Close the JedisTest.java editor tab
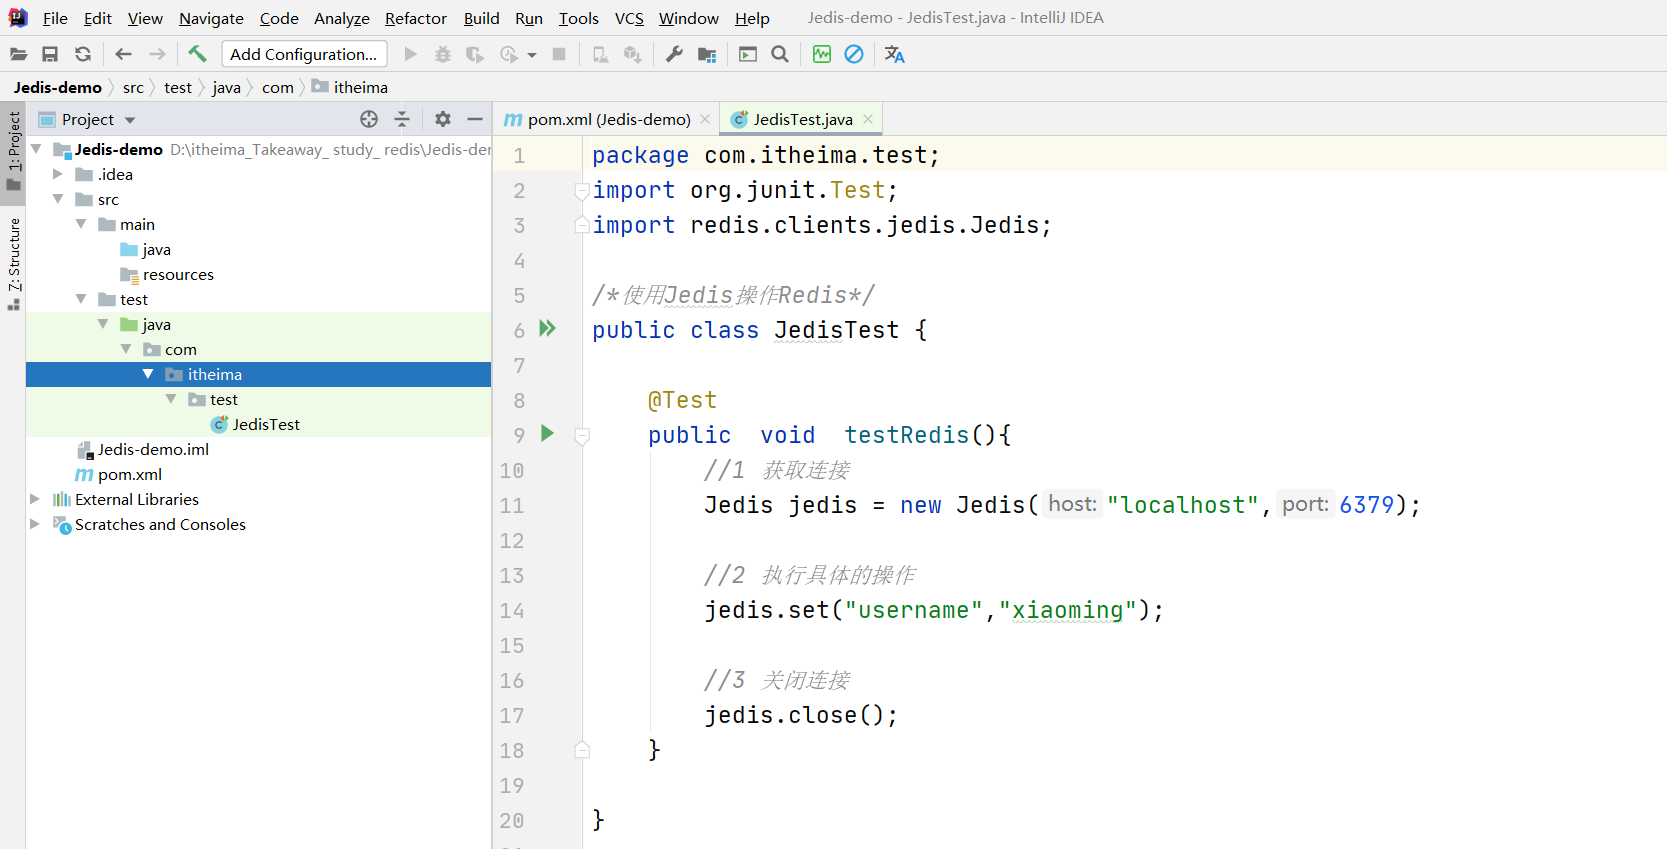 868,119
